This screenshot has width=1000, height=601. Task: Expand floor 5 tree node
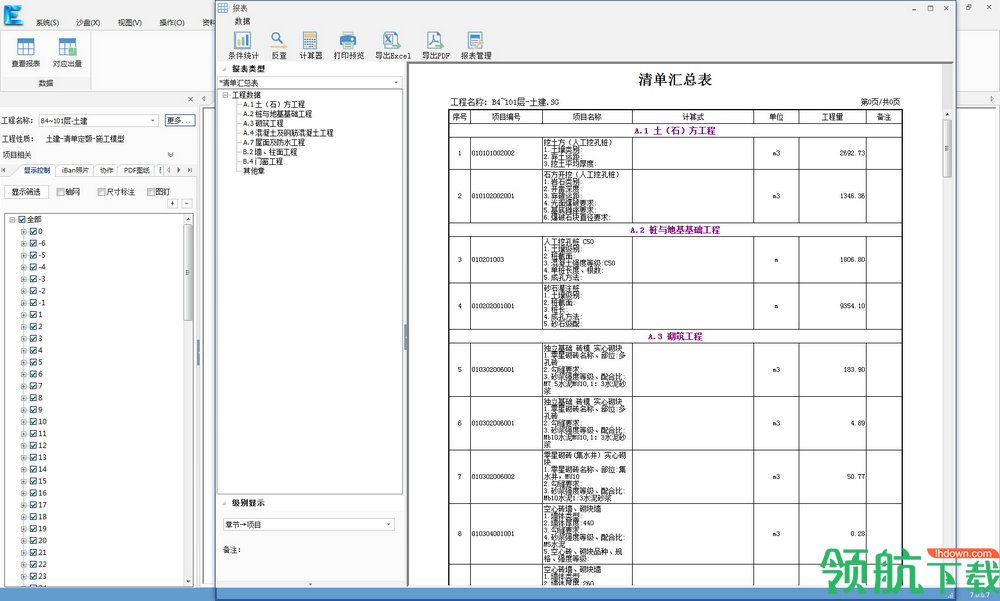pyautogui.click(x=24, y=362)
